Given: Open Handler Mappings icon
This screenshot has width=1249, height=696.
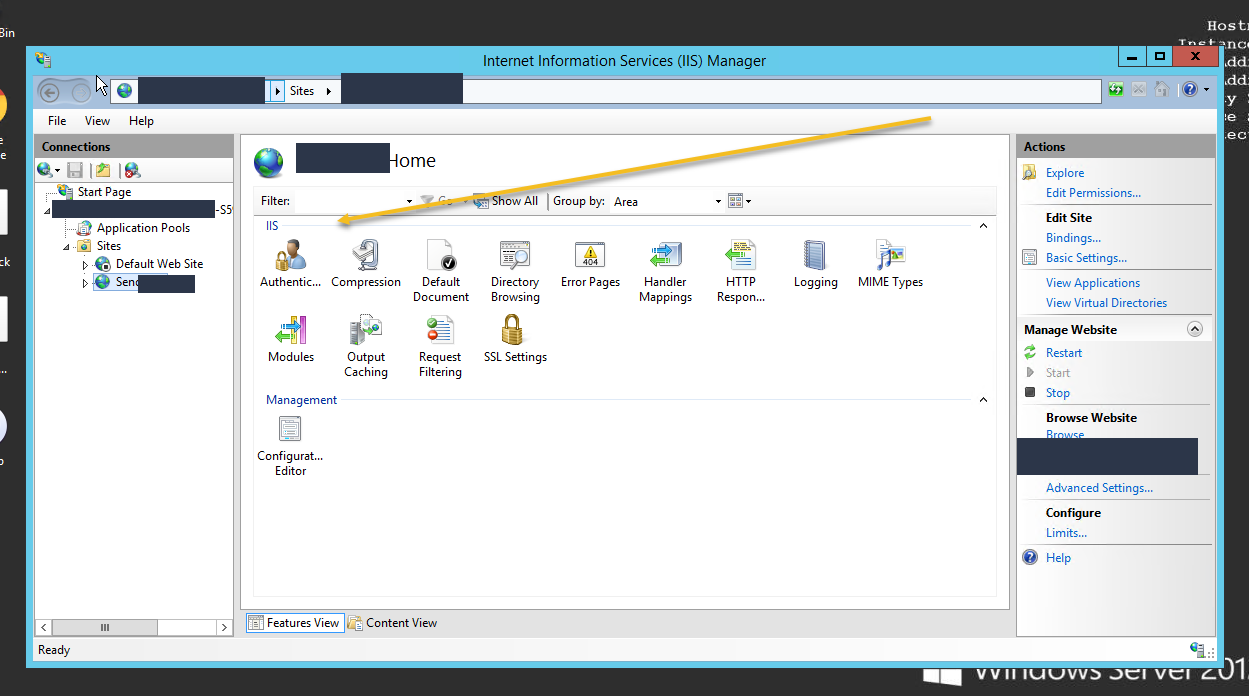Looking at the screenshot, I should pos(665,256).
